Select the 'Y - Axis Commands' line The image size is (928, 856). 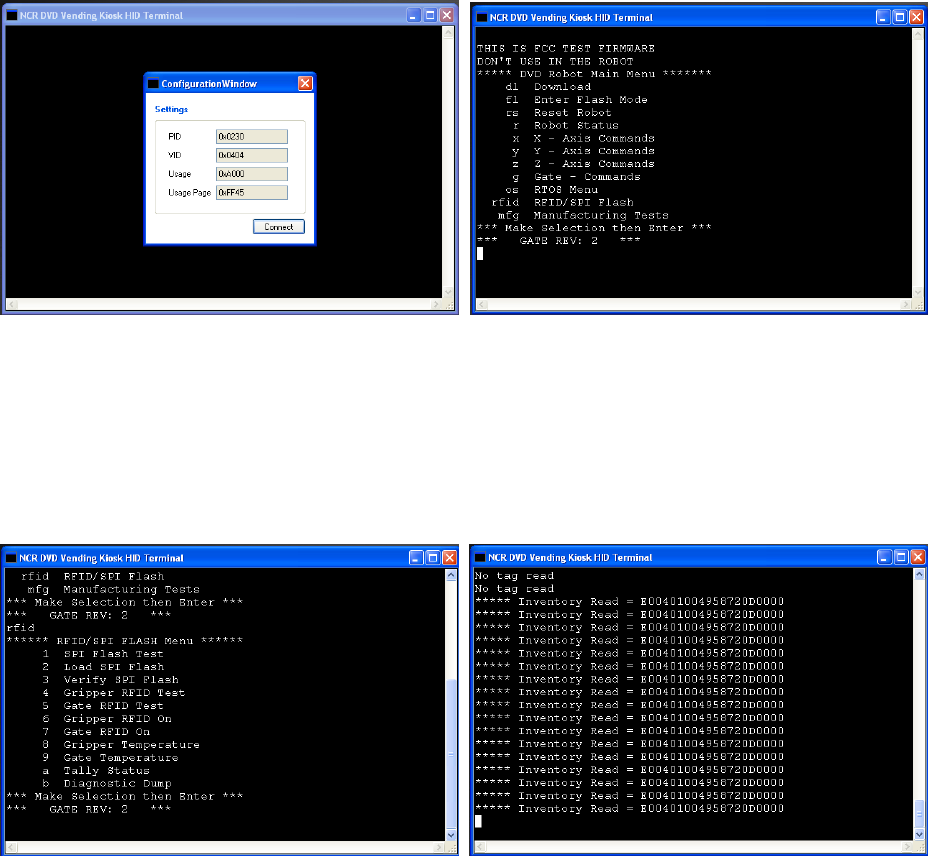[584, 152]
